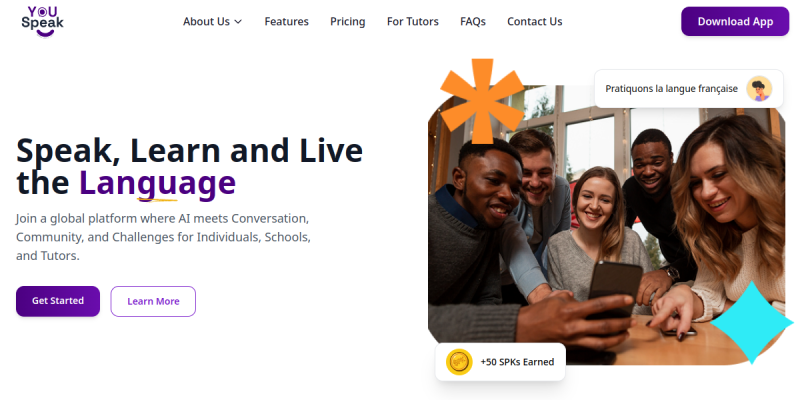Go to the Features page
This screenshot has height=400, width=800.
point(286,22)
